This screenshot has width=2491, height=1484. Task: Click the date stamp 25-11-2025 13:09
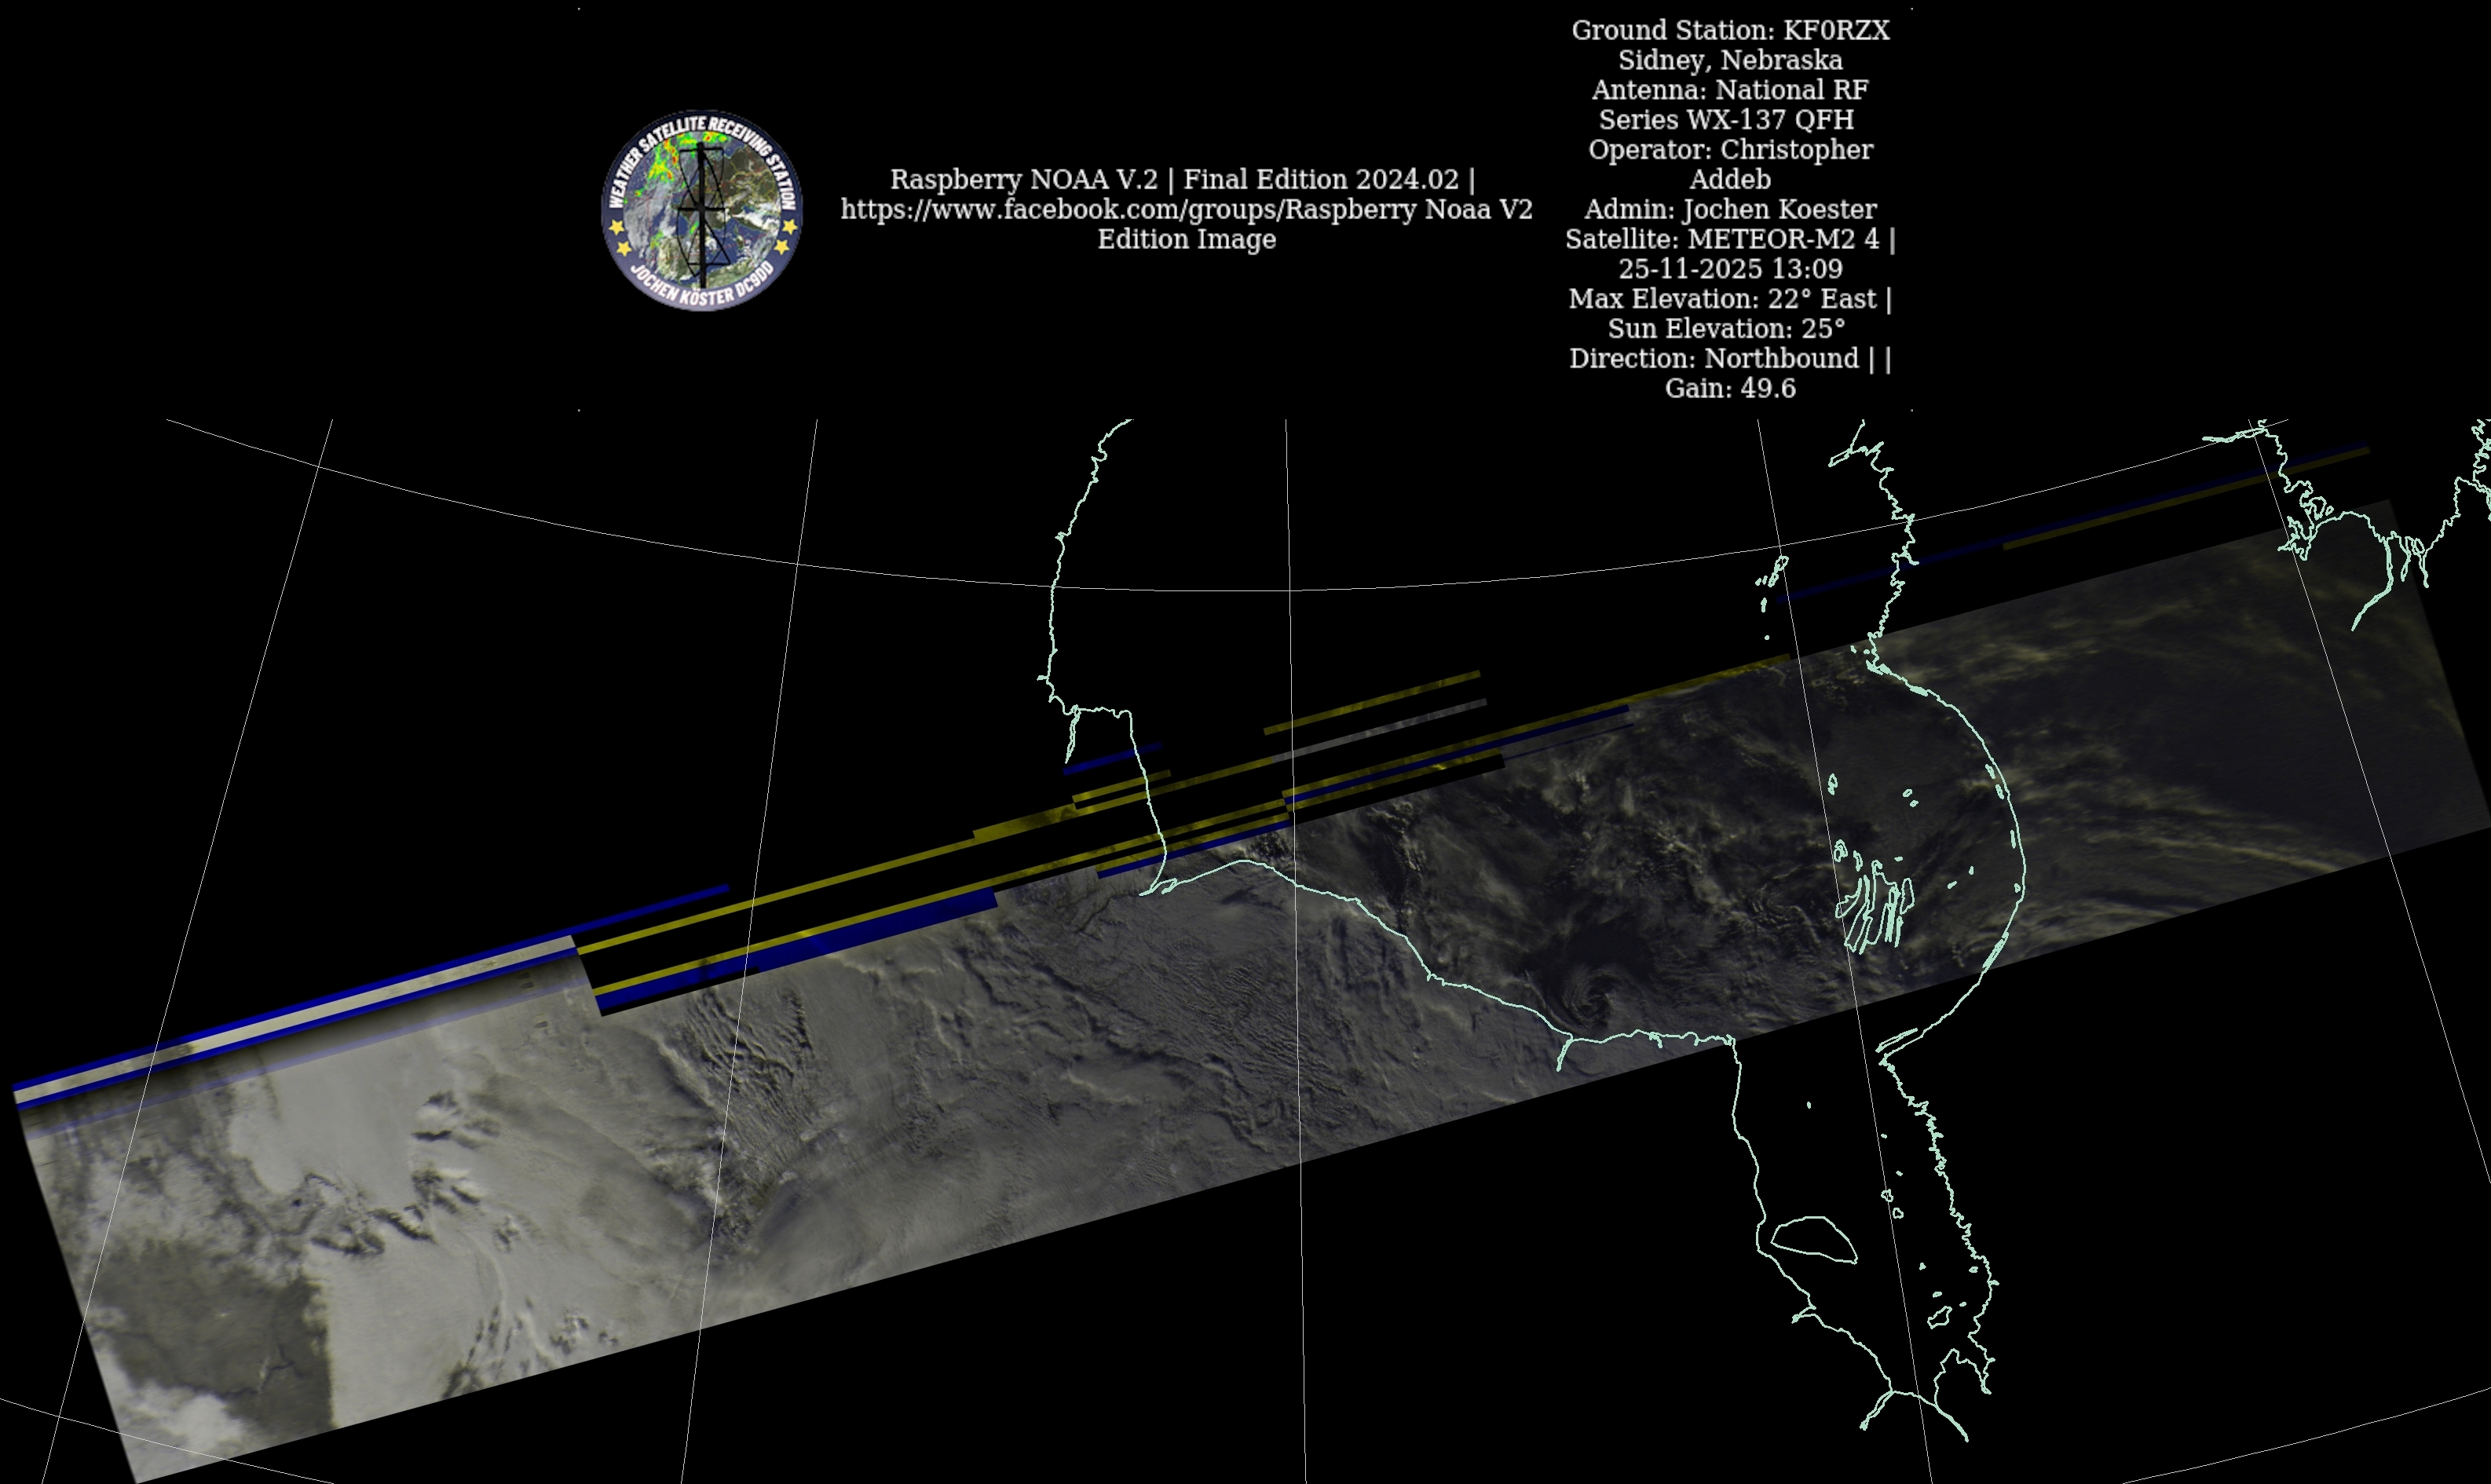(x=1730, y=269)
